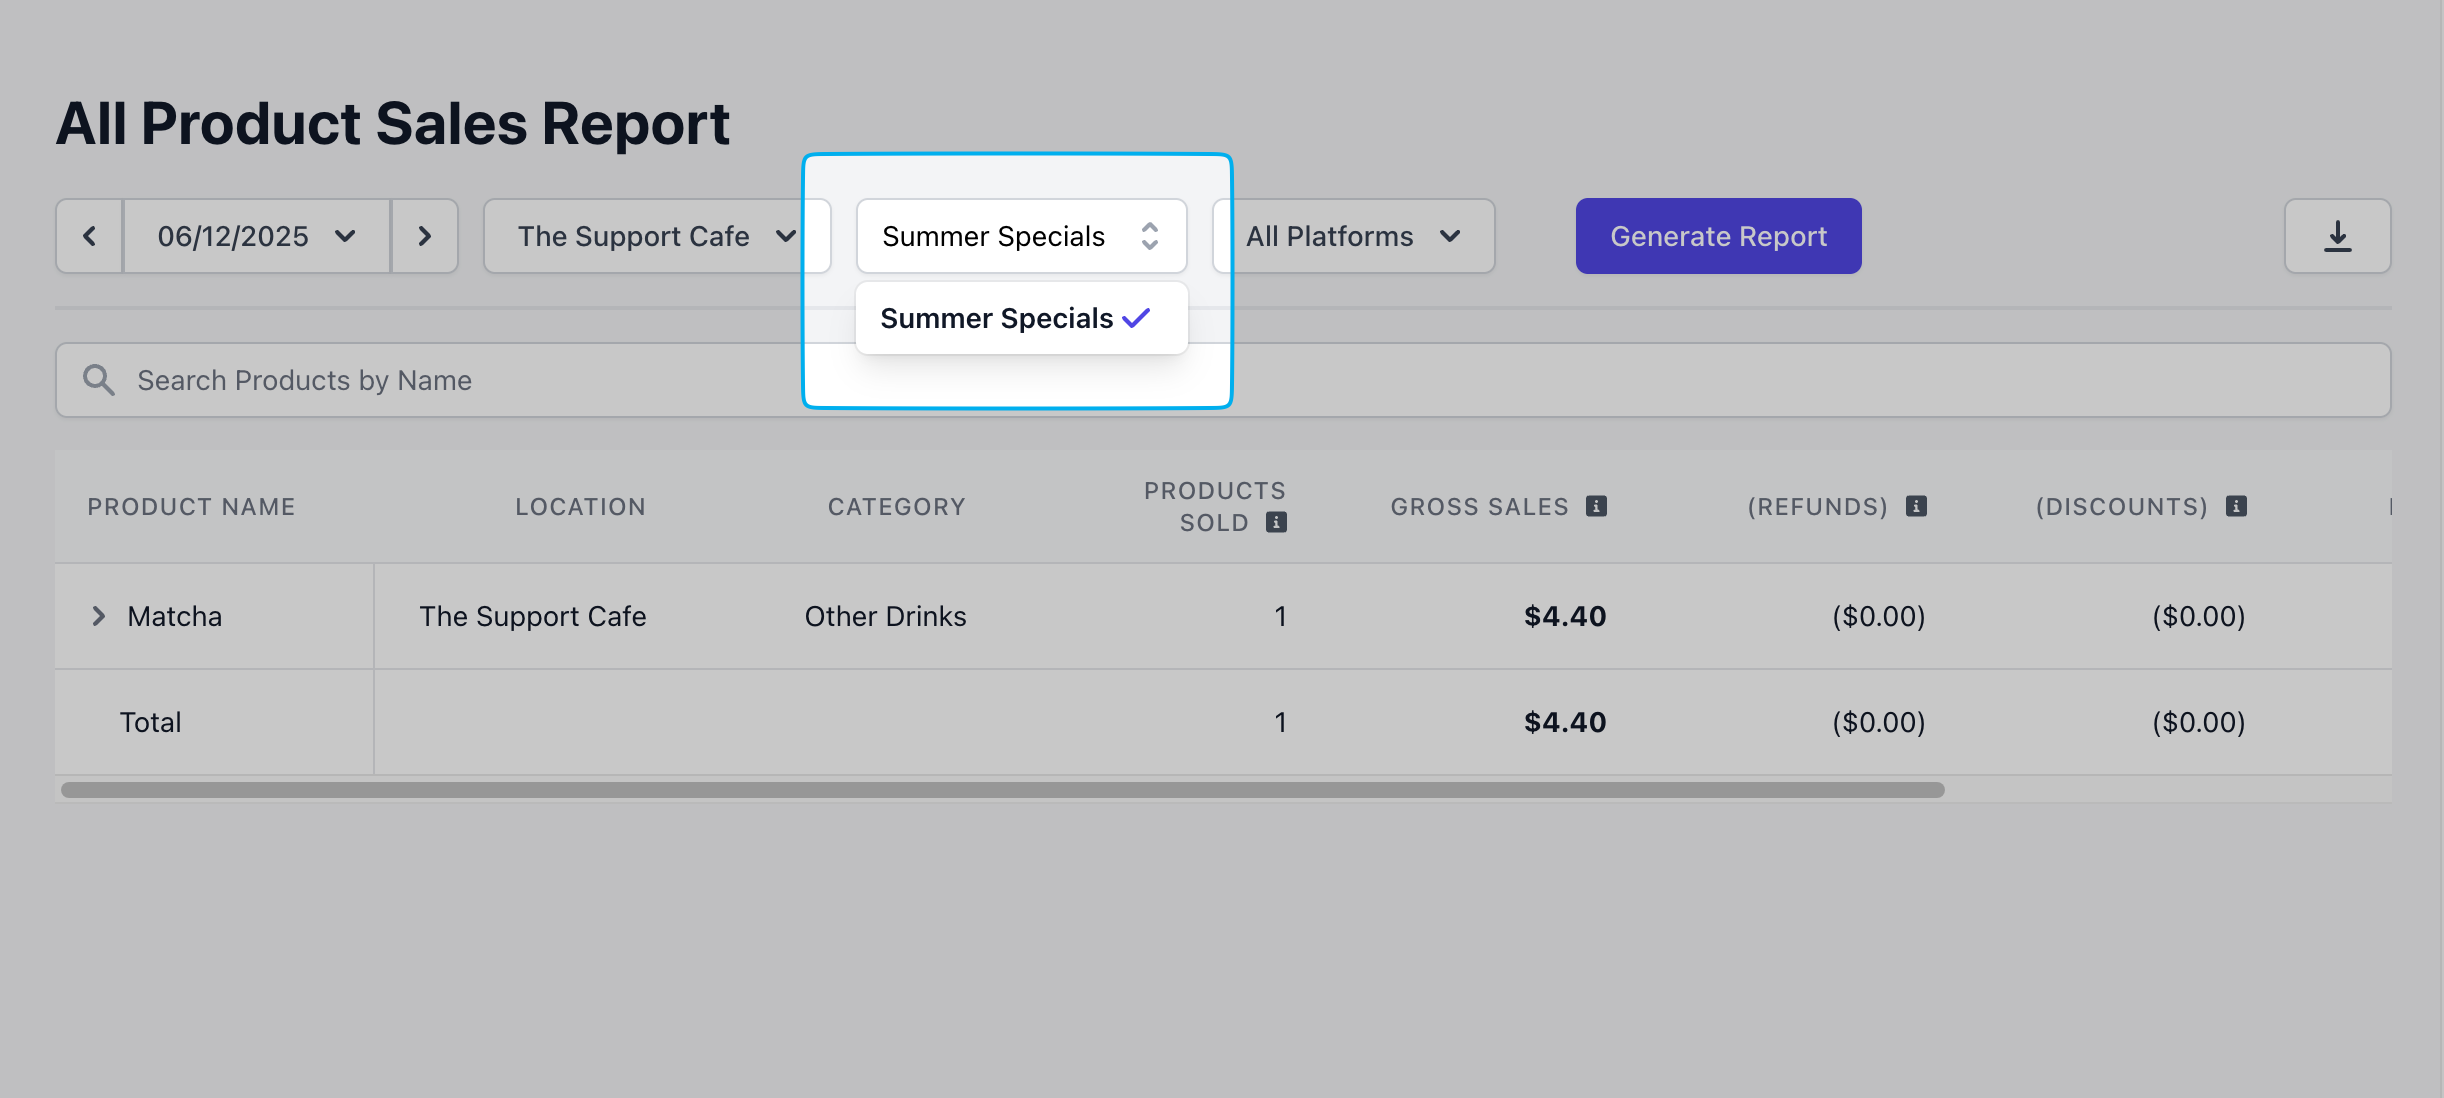Click the Discounts info icon

click(2236, 506)
